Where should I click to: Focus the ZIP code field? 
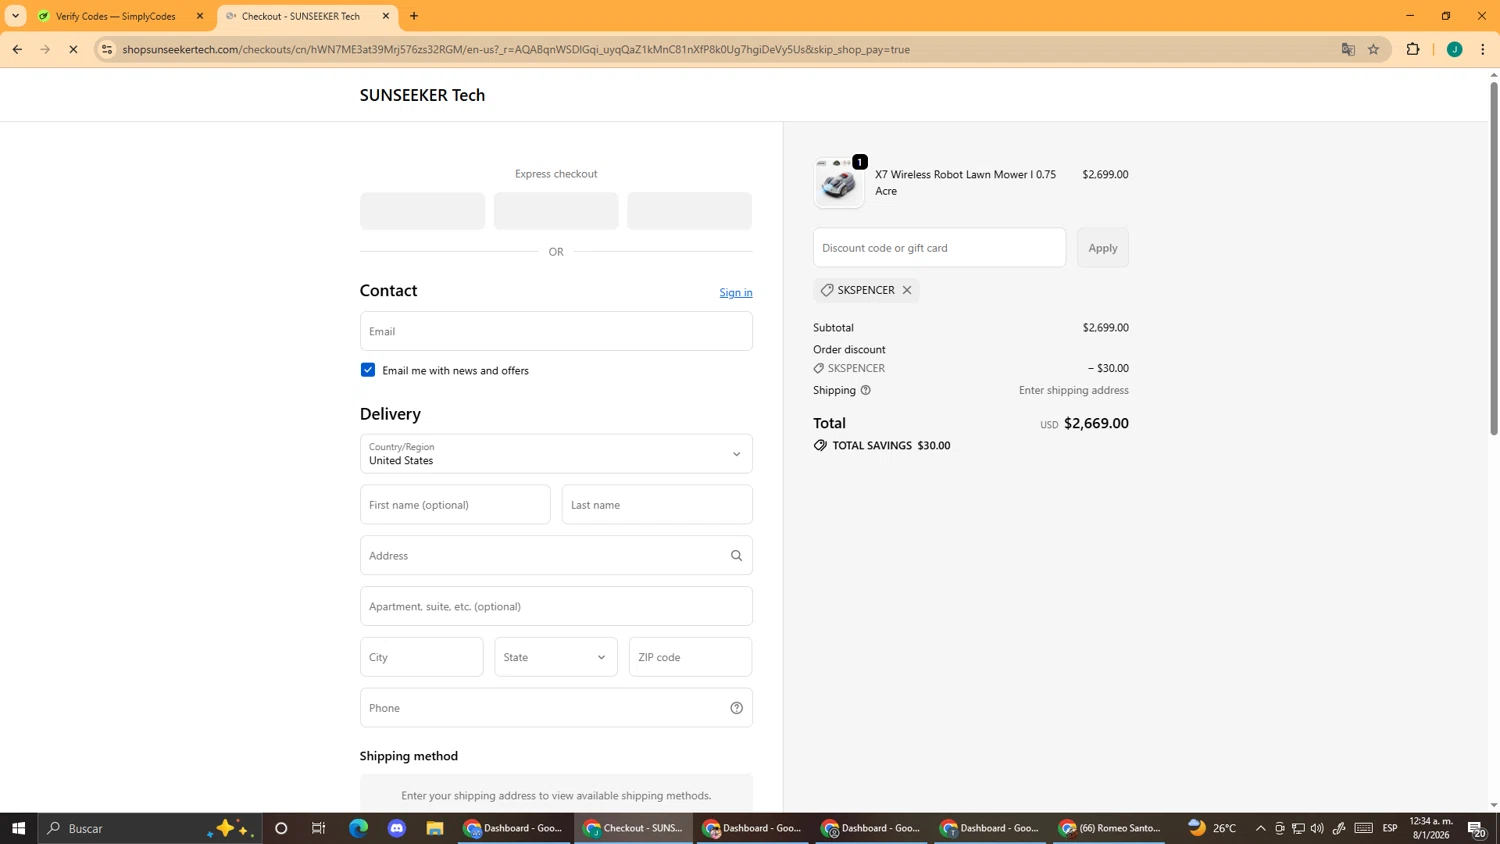(690, 657)
